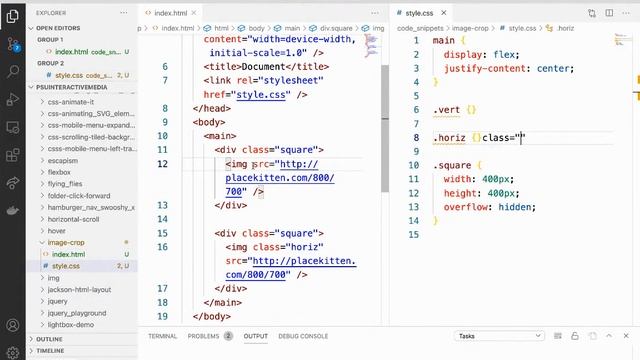Close the index.html tab
This screenshot has width=640, height=360.
(x=194, y=13)
